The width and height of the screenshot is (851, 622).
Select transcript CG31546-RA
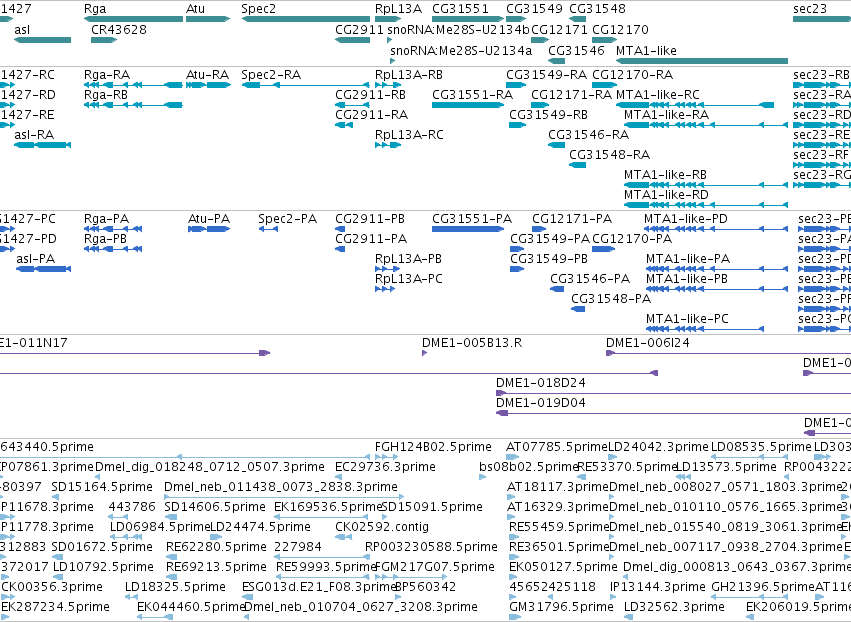pyautogui.click(x=556, y=145)
